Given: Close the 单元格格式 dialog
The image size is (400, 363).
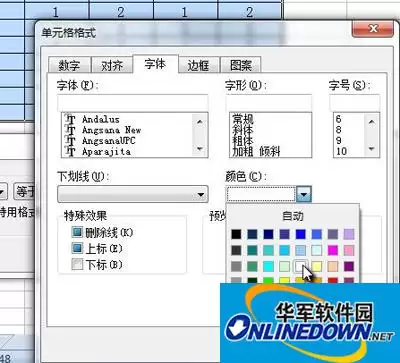Looking at the screenshot, I should [x=373, y=29].
